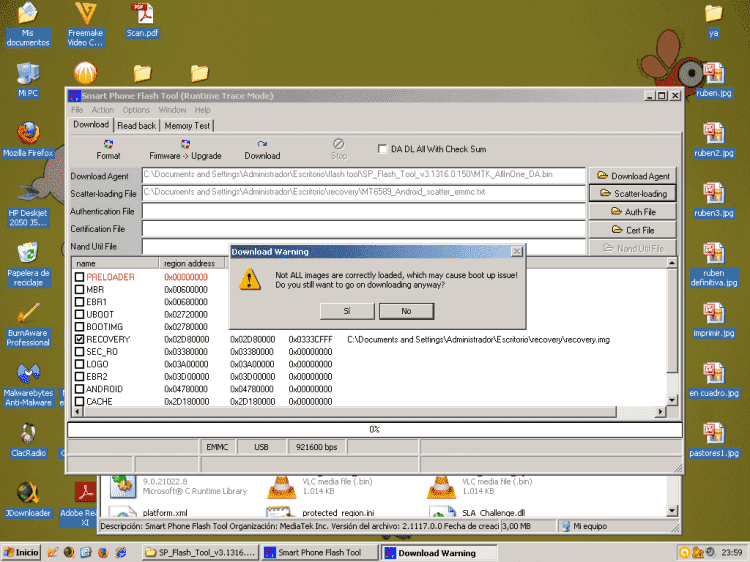Open JDownloader desktop shortcut
Viewport: 750px width, 562px height.
[x=28, y=500]
